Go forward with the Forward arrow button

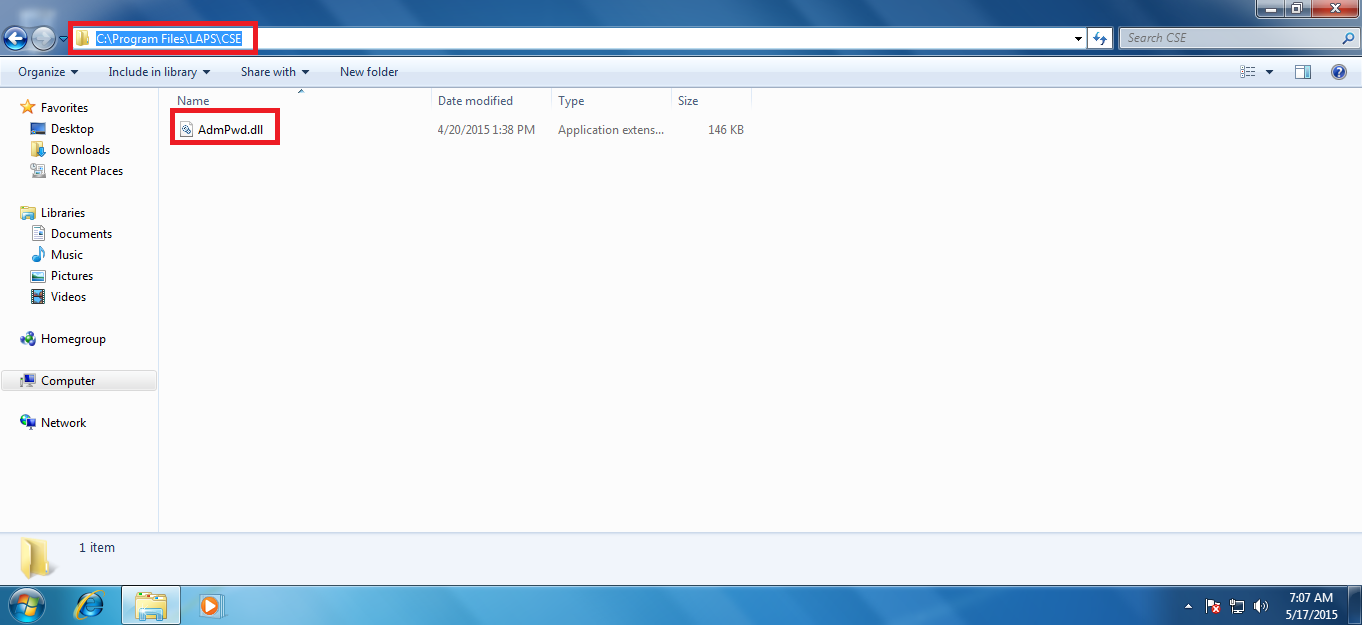click(43, 39)
